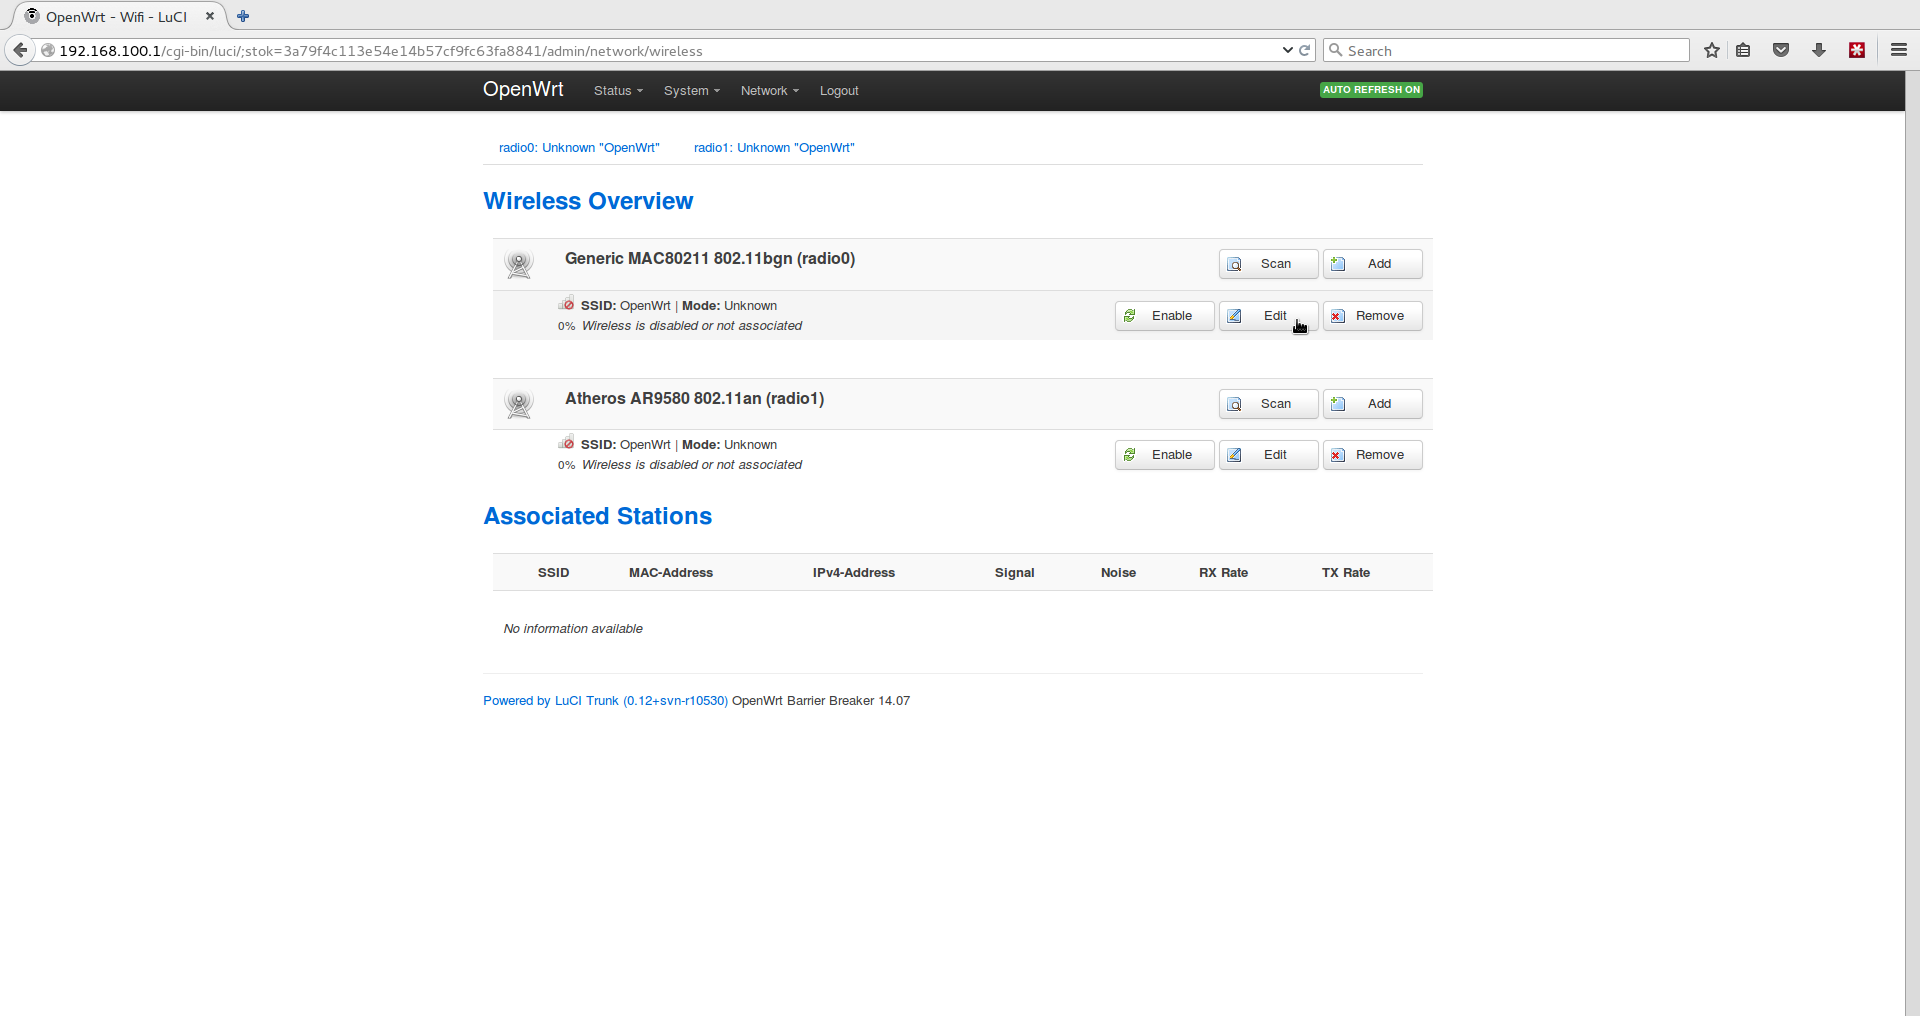
Task: Click the red extension icon in toolbar
Action: pyautogui.click(x=1857, y=50)
